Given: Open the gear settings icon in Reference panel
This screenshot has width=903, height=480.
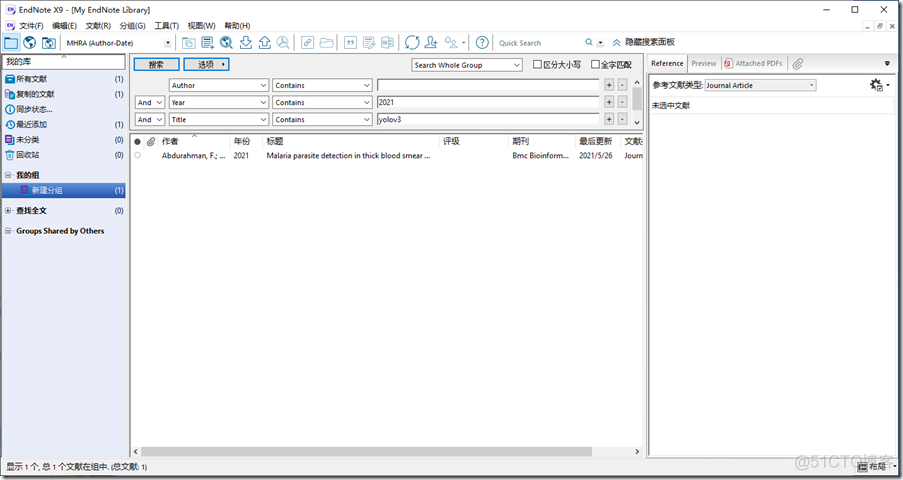Looking at the screenshot, I should [878, 85].
